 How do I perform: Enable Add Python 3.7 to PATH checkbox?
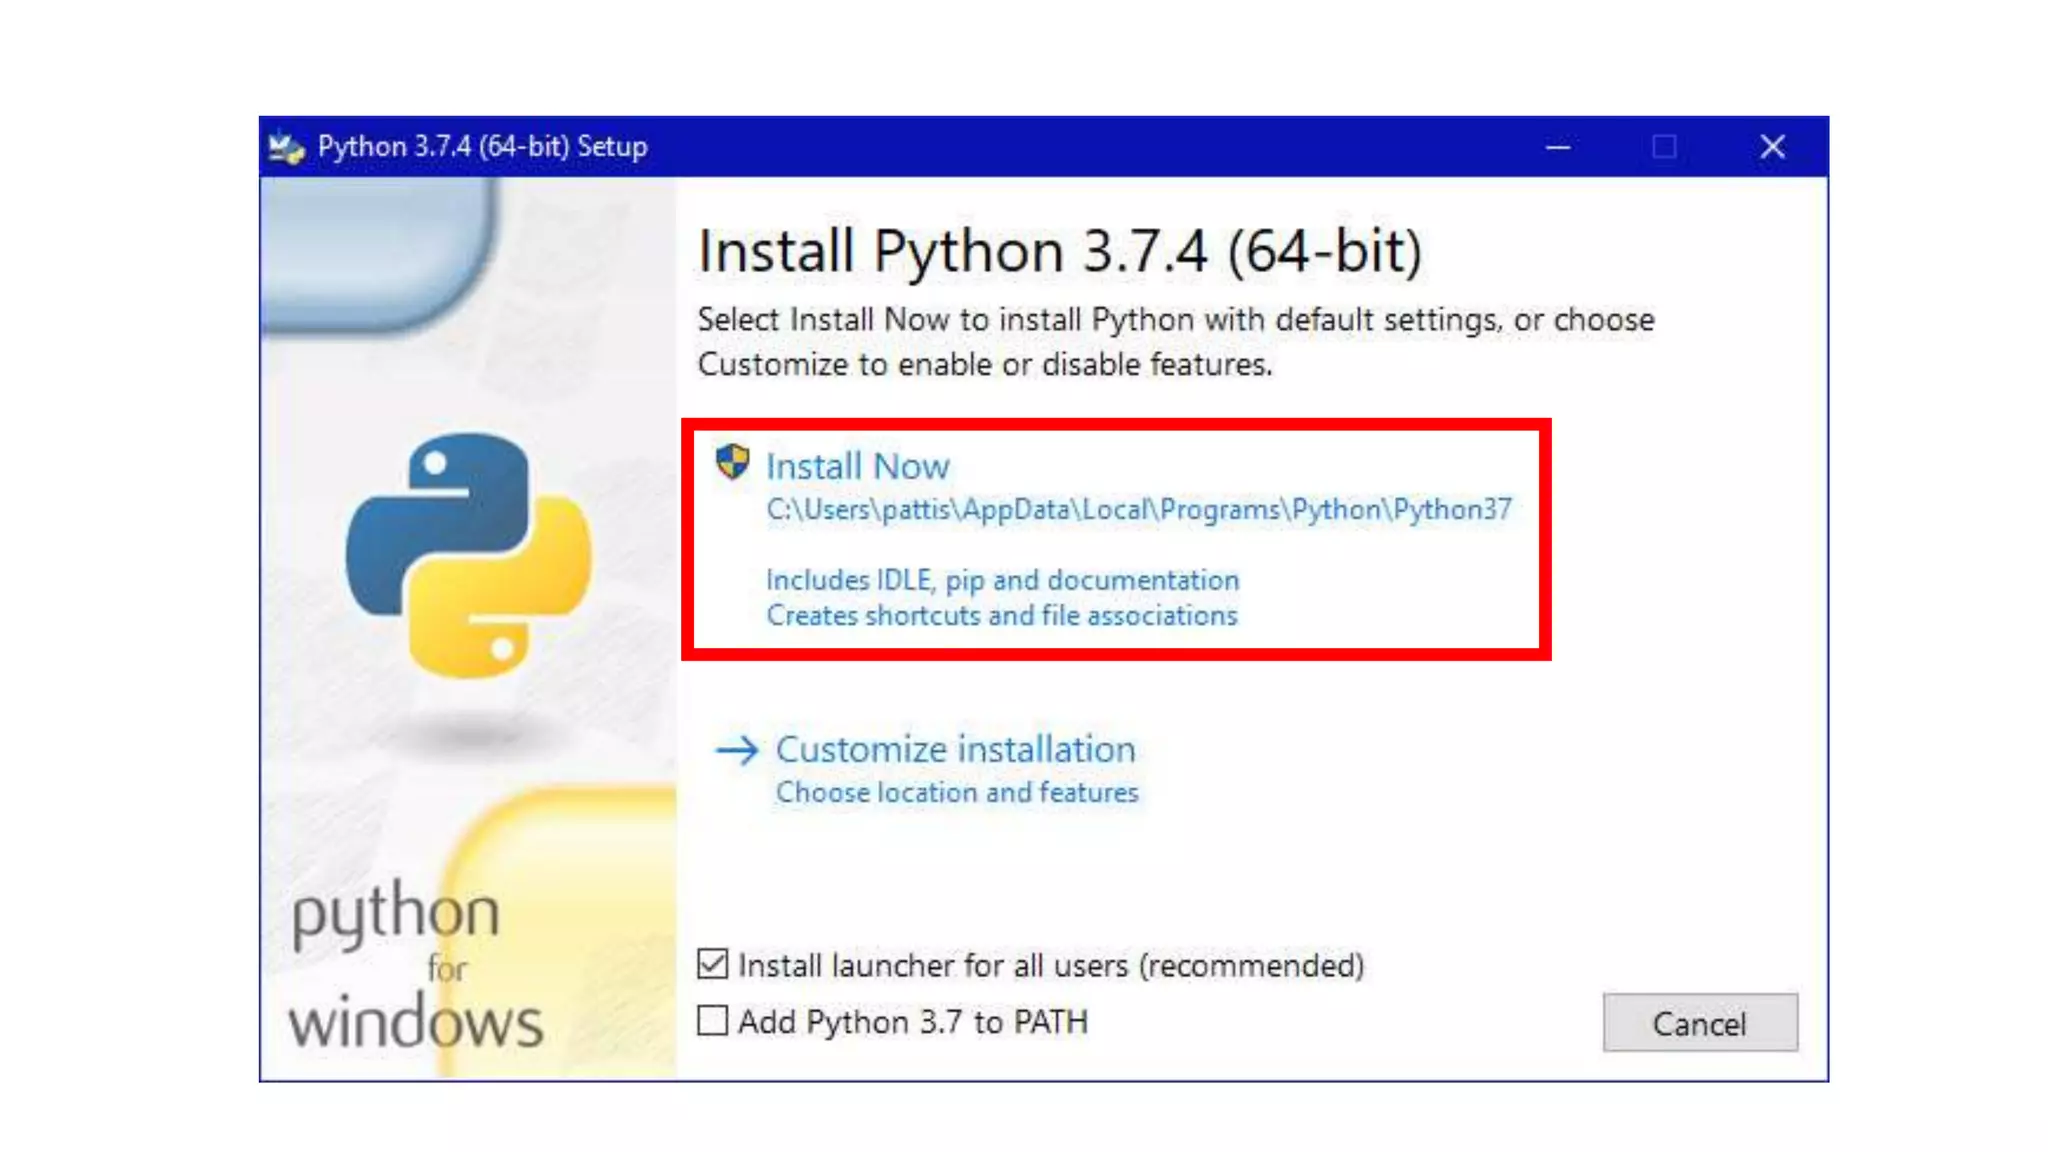pos(713,1021)
